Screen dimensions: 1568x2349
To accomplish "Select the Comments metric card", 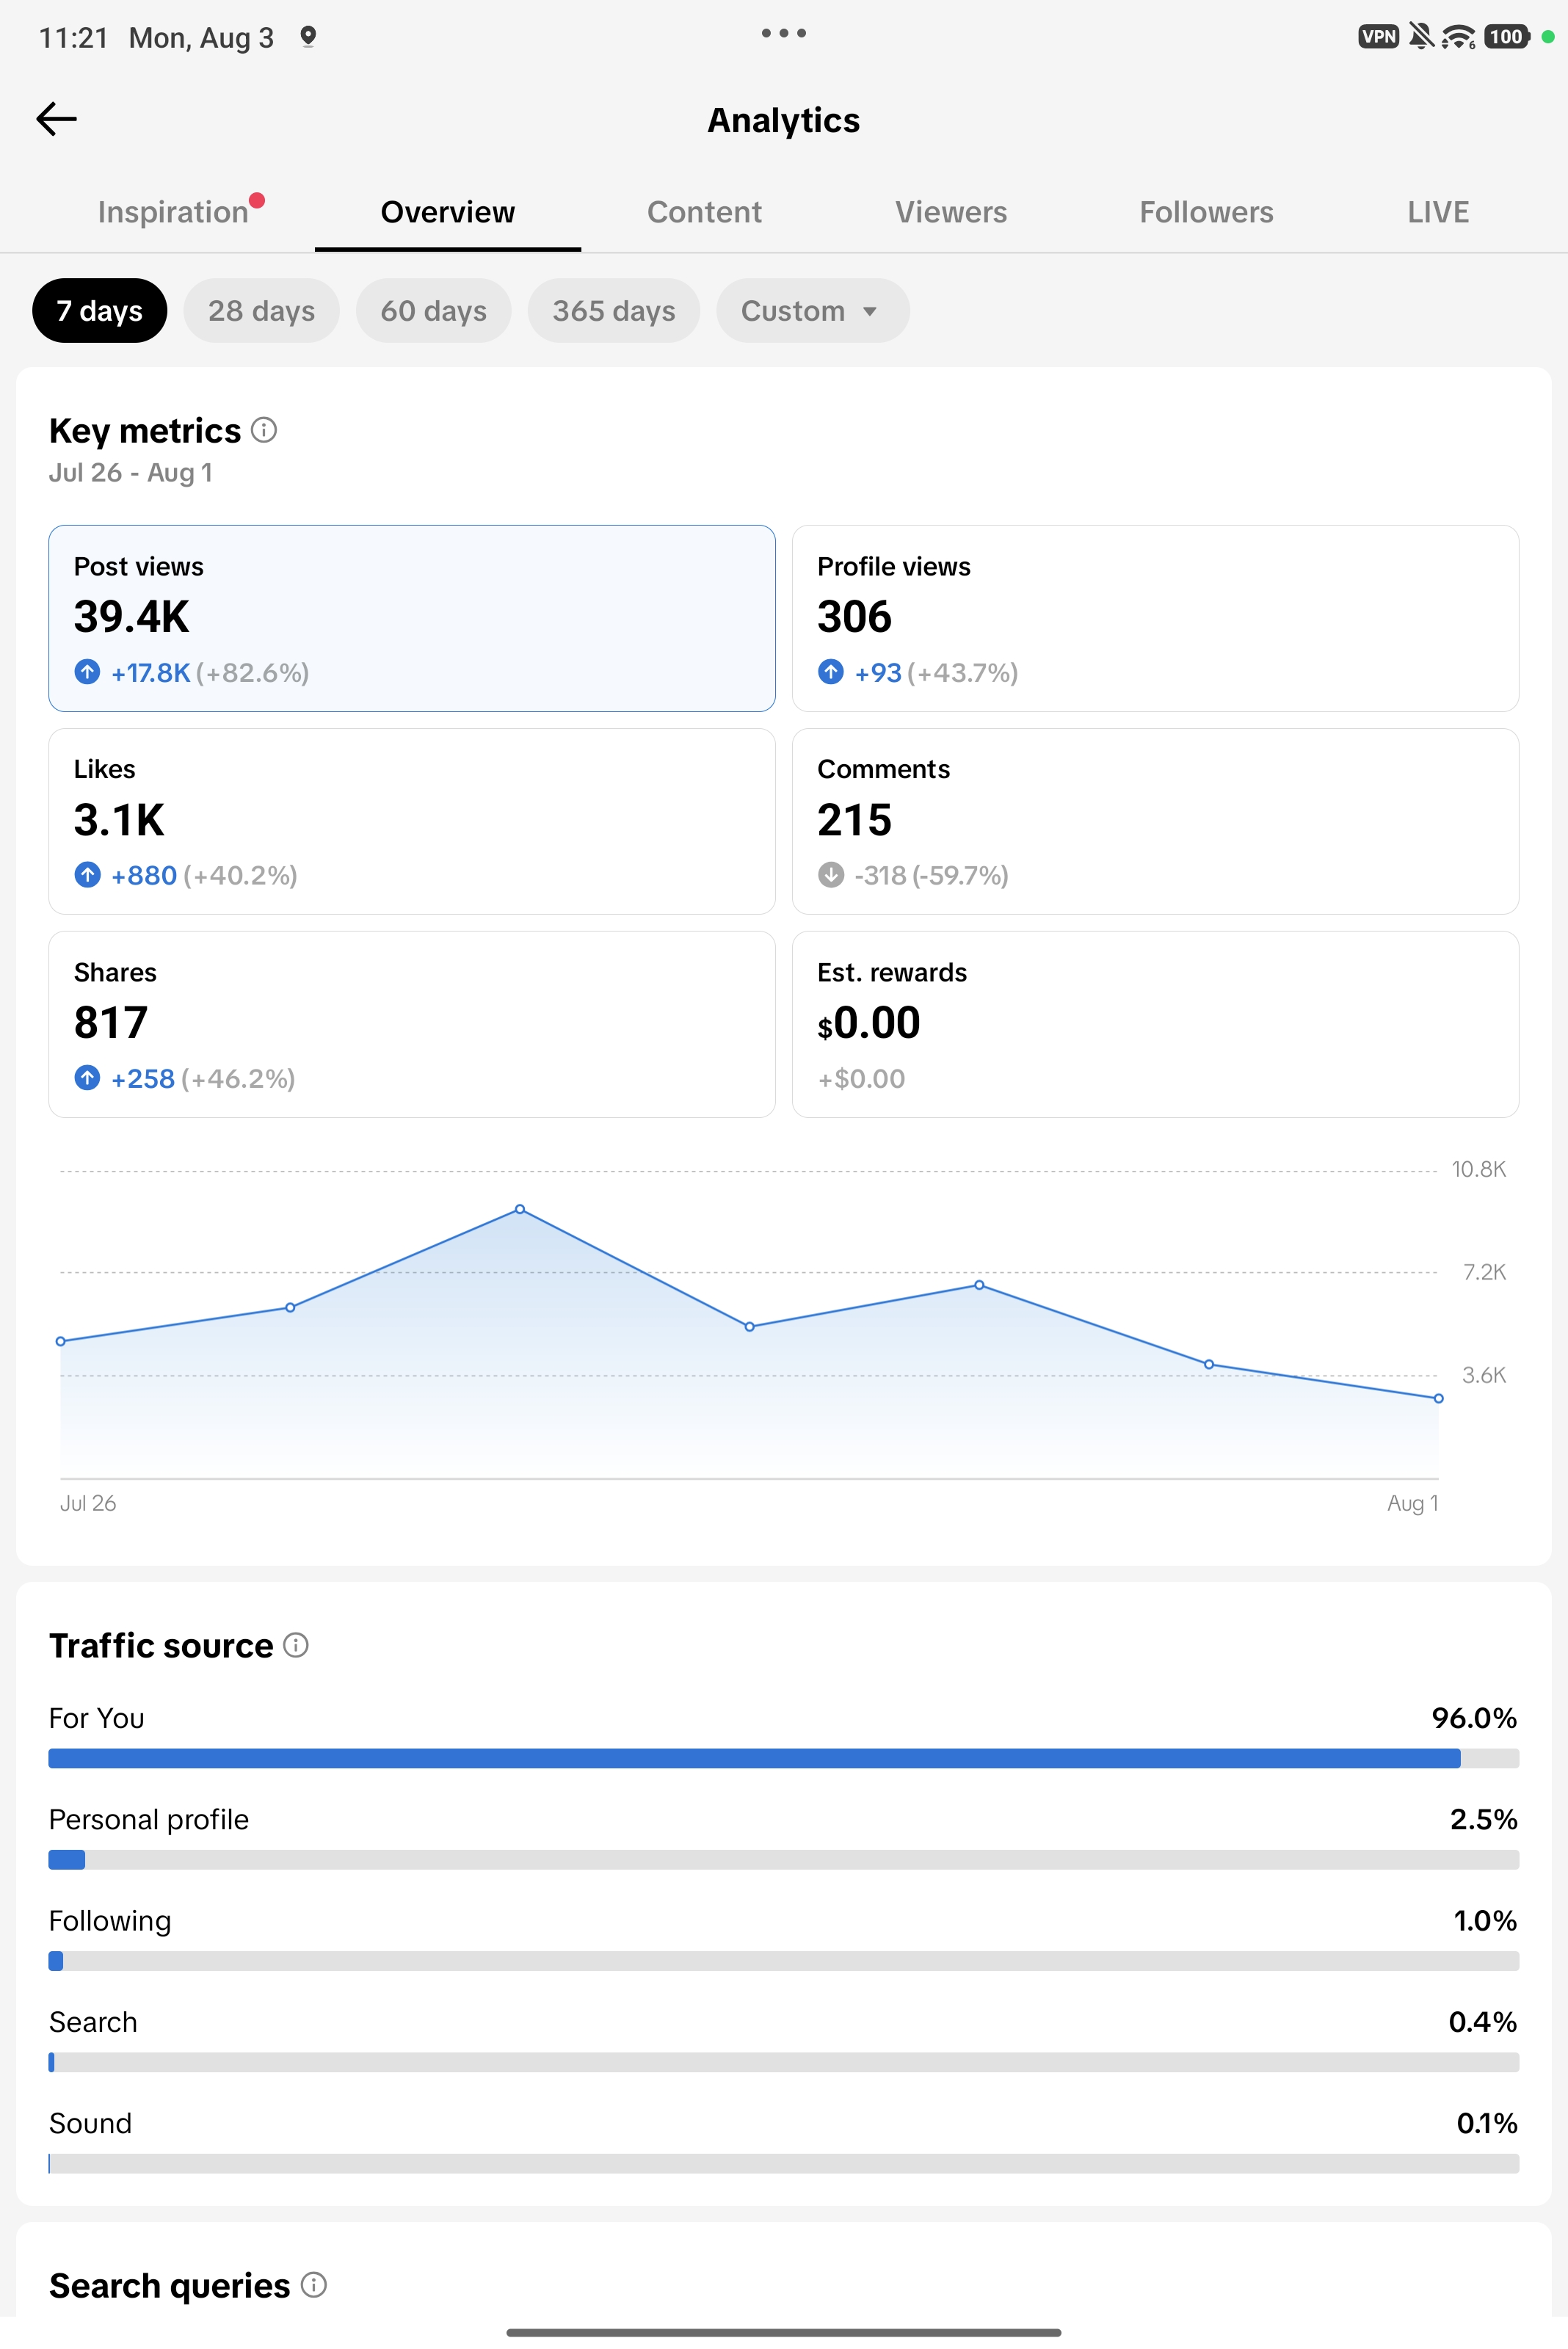I will pyautogui.click(x=1155, y=821).
